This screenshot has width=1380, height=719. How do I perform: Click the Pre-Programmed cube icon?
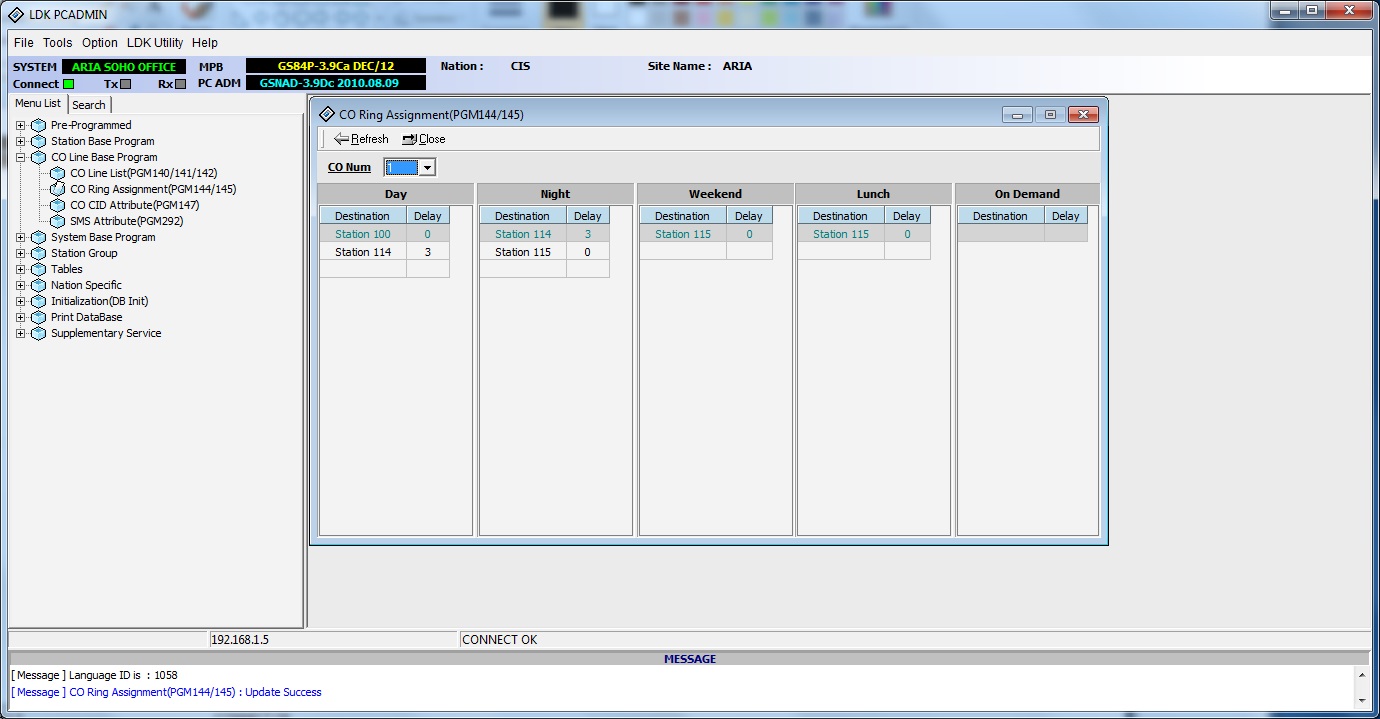(38, 125)
